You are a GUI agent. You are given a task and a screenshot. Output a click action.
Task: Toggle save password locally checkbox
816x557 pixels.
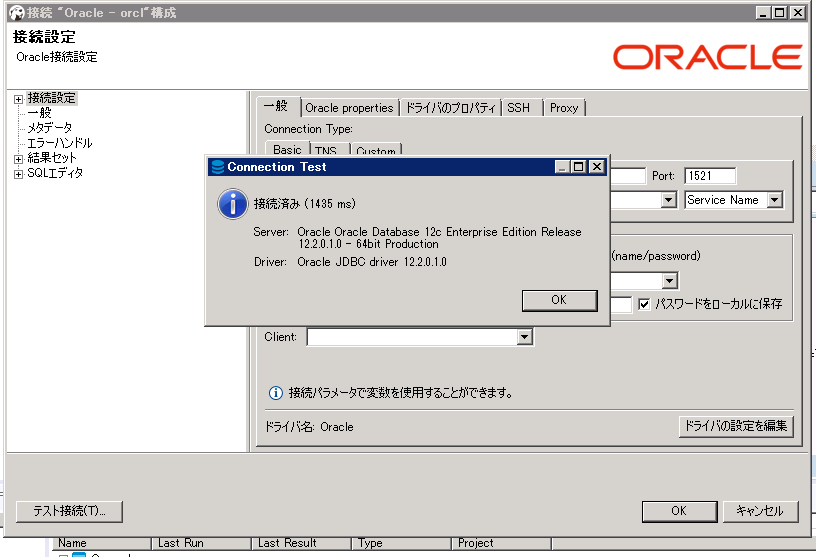click(x=644, y=304)
